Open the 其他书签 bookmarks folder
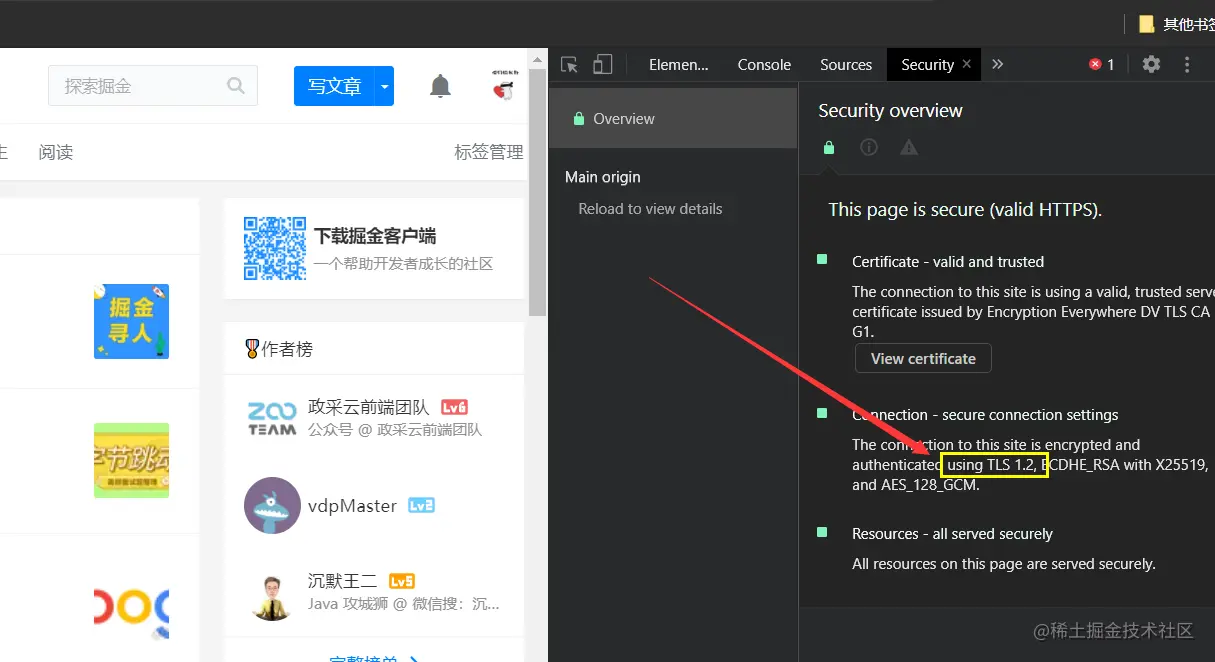The width and height of the screenshot is (1215, 662). (1177, 24)
